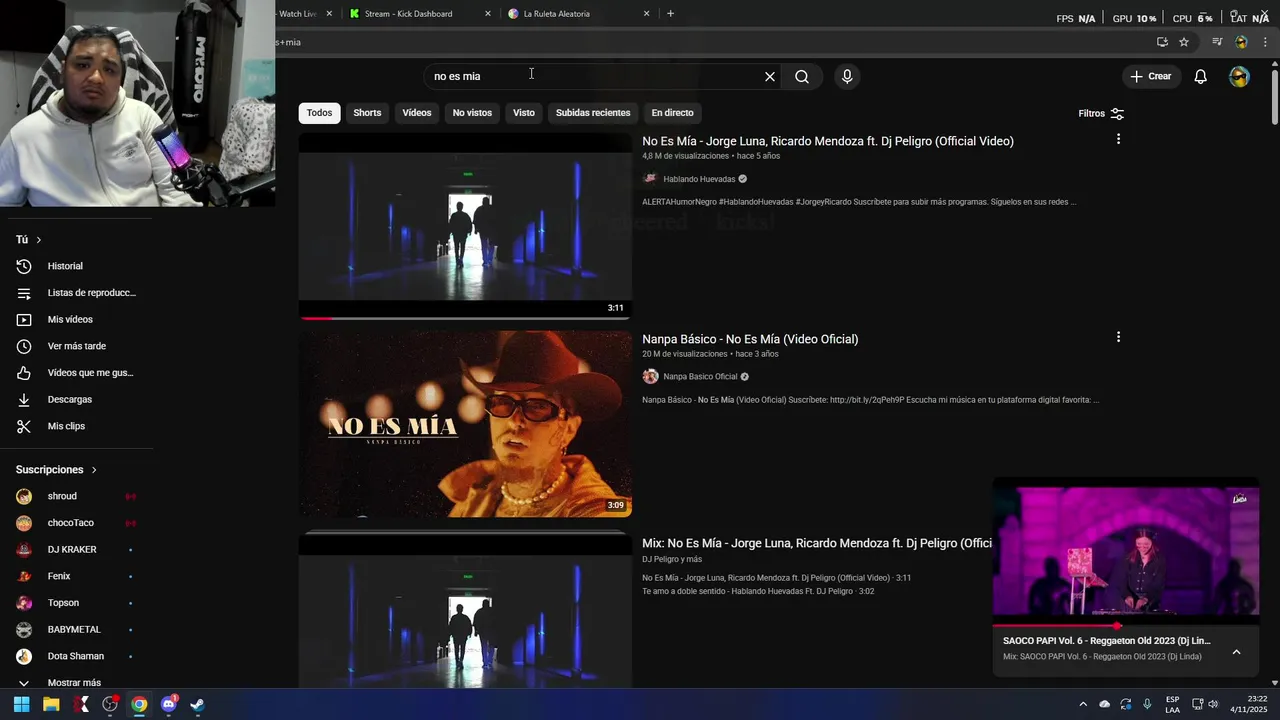Switch to La Ruleta Aleatoria tab
1280x720 pixels.
point(556,14)
